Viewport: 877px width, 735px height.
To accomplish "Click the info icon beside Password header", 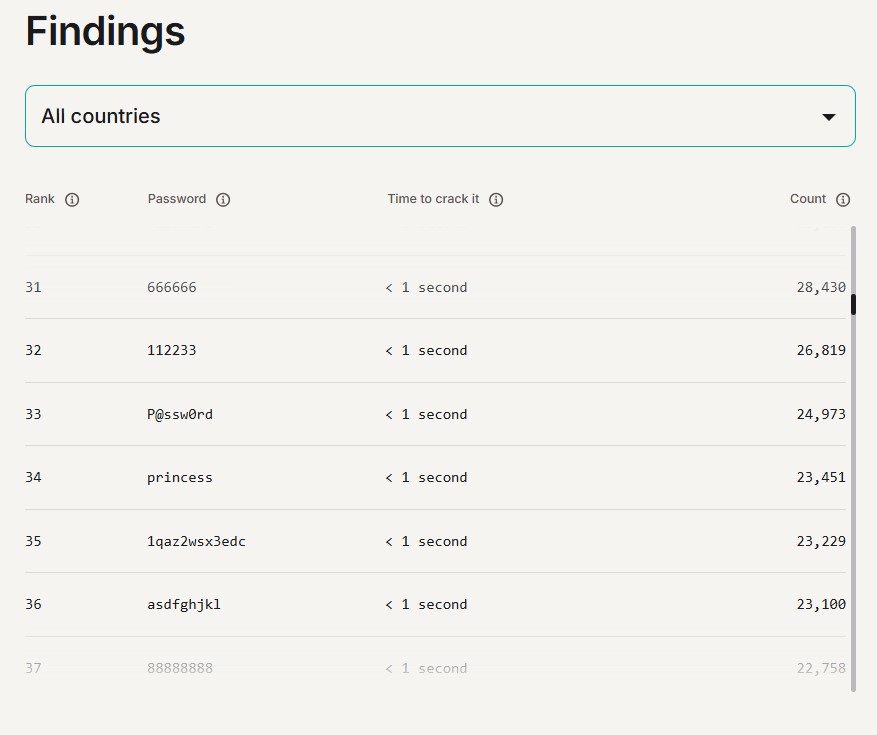I will click(223, 200).
